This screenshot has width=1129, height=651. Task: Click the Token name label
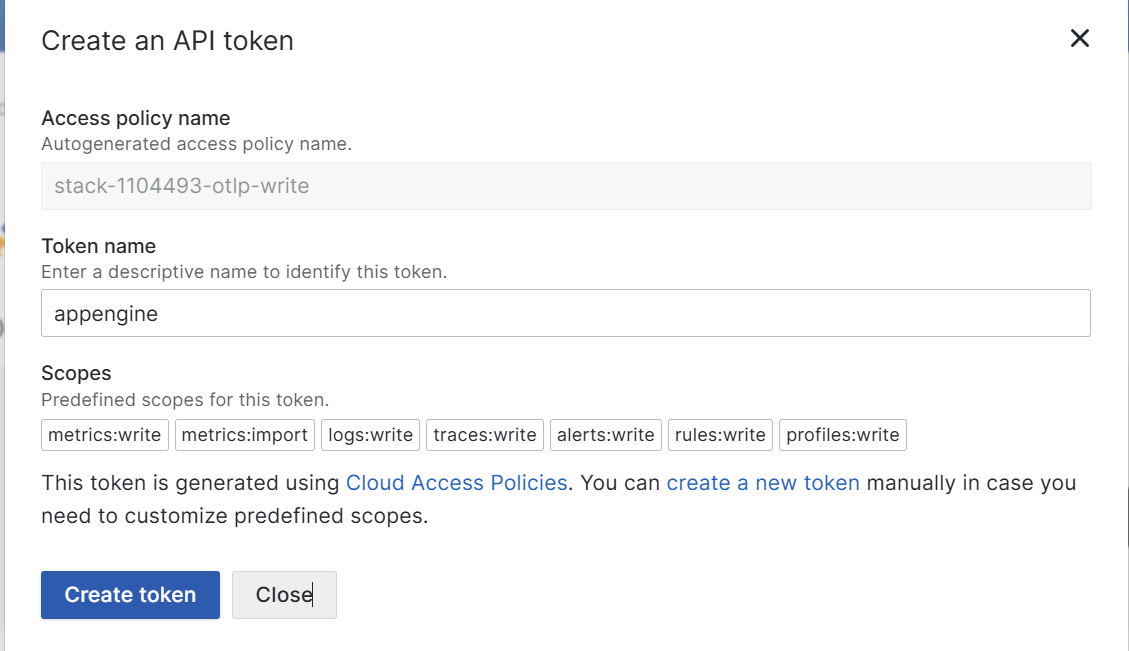click(x=98, y=245)
